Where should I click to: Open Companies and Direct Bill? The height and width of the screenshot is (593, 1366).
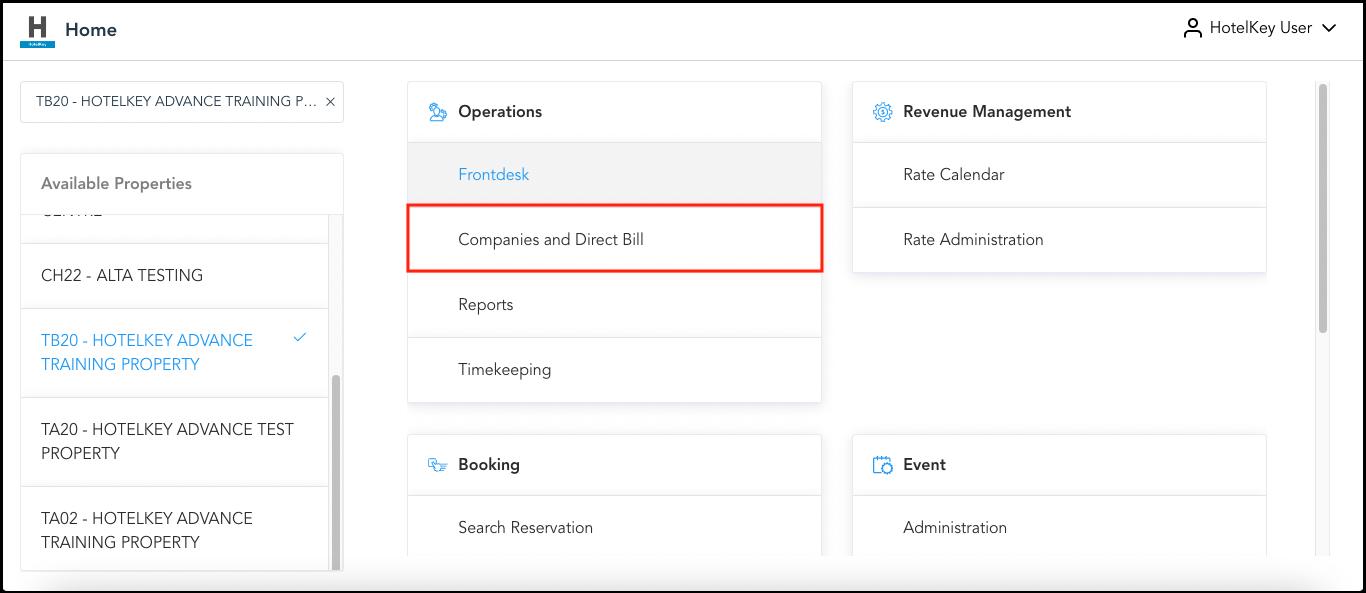(550, 239)
